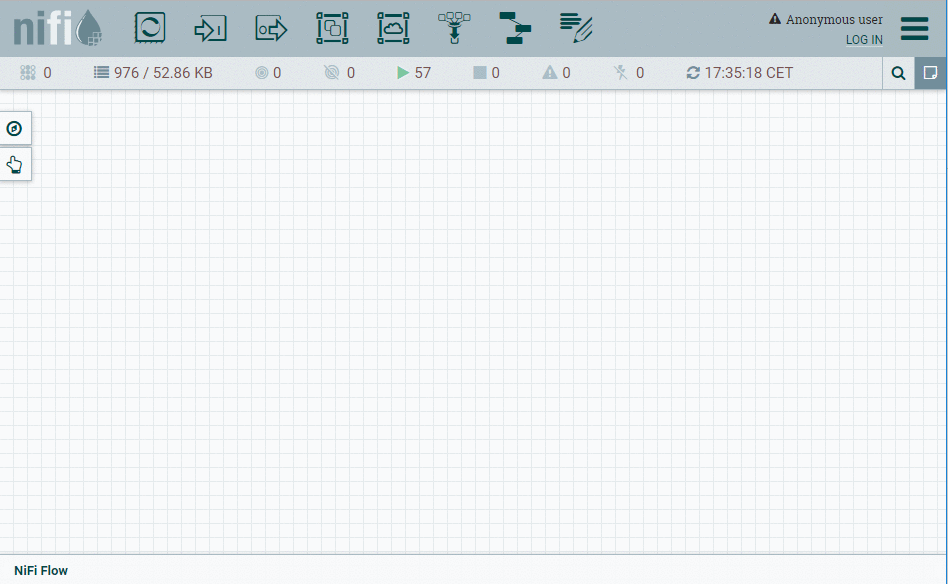This screenshot has width=948, height=584.
Task: Toggle the bulletin board button
Action: tap(930, 73)
